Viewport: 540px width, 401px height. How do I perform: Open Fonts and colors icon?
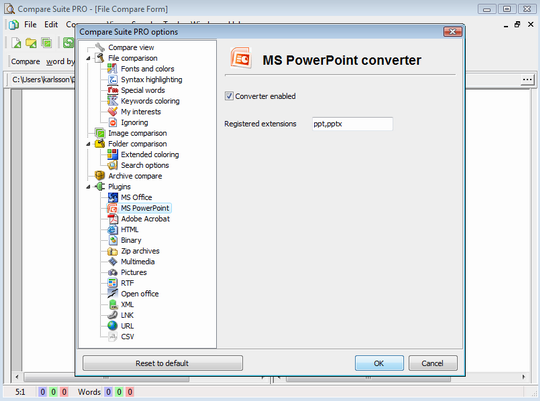pyautogui.click(x=112, y=69)
